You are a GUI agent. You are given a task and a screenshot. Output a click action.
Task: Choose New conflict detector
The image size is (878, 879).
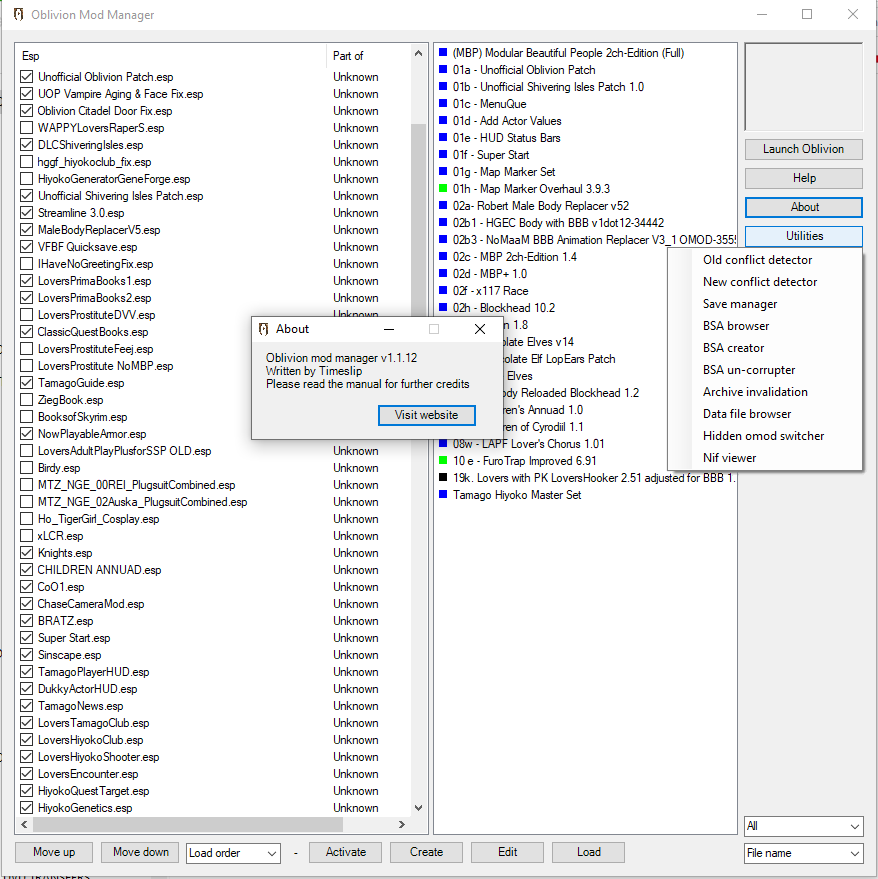[x=760, y=281]
